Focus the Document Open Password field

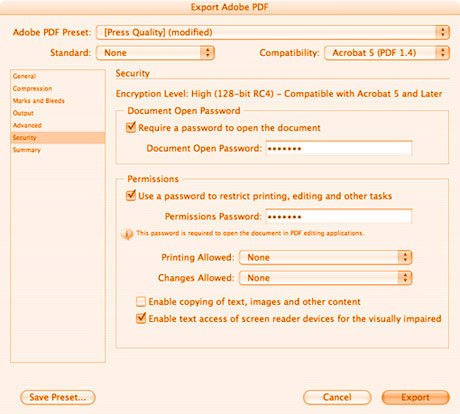[x=339, y=148]
